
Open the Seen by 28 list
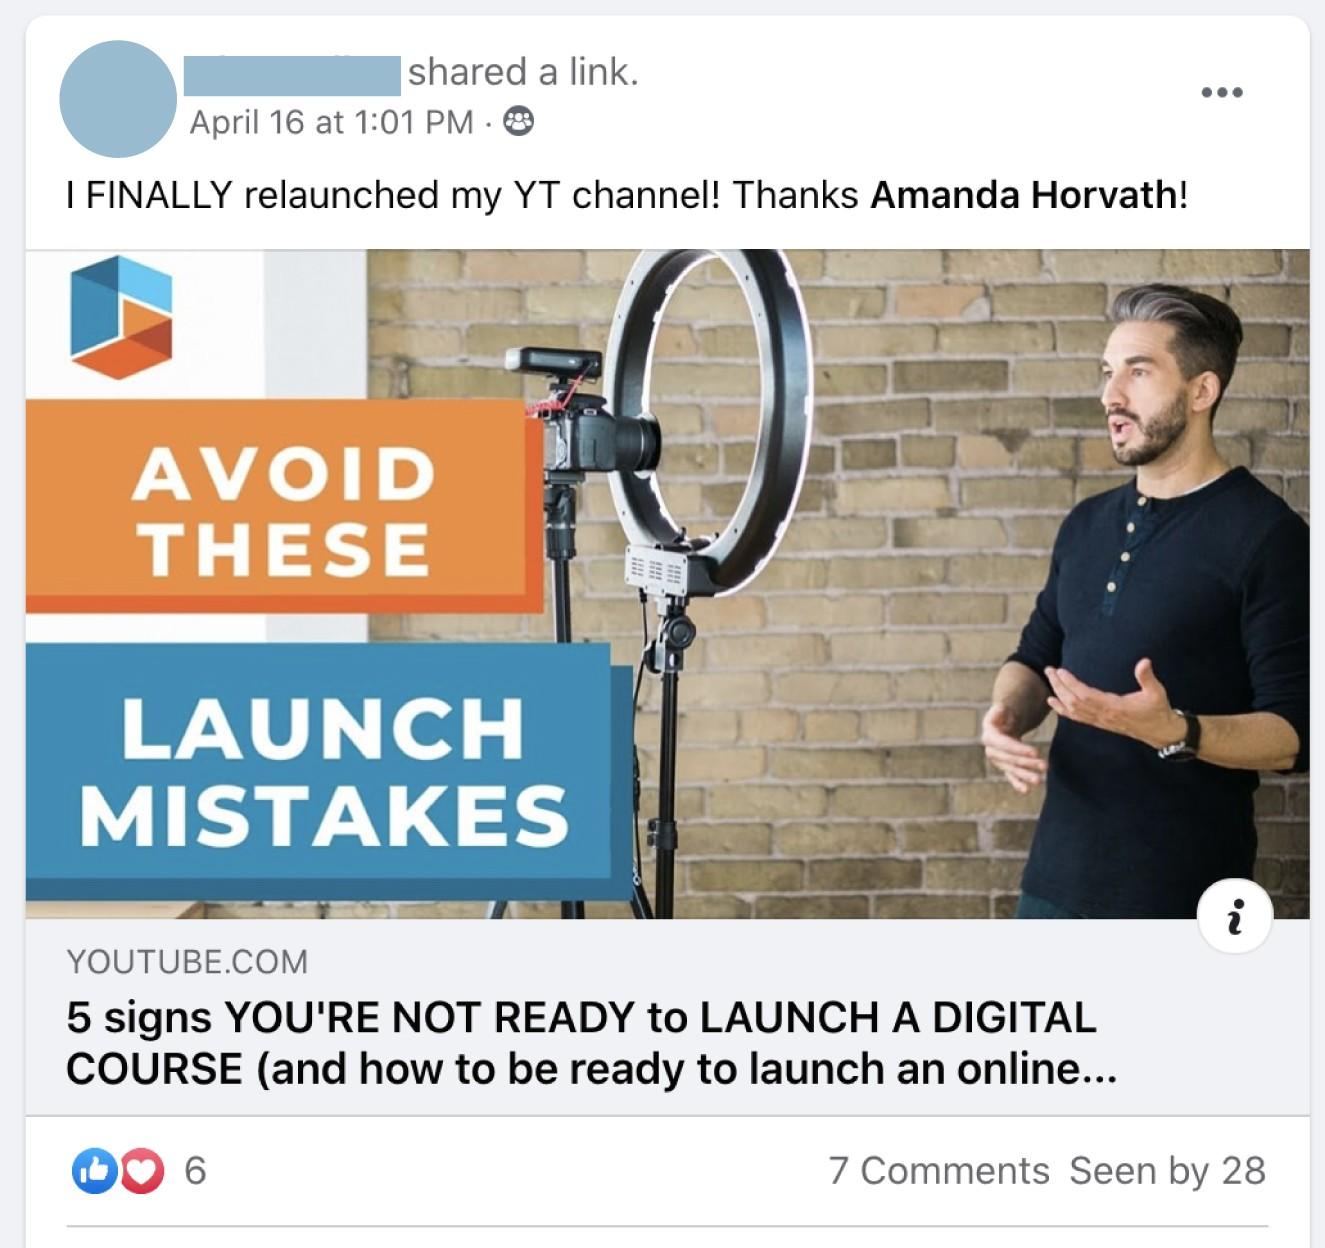point(1167,1171)
